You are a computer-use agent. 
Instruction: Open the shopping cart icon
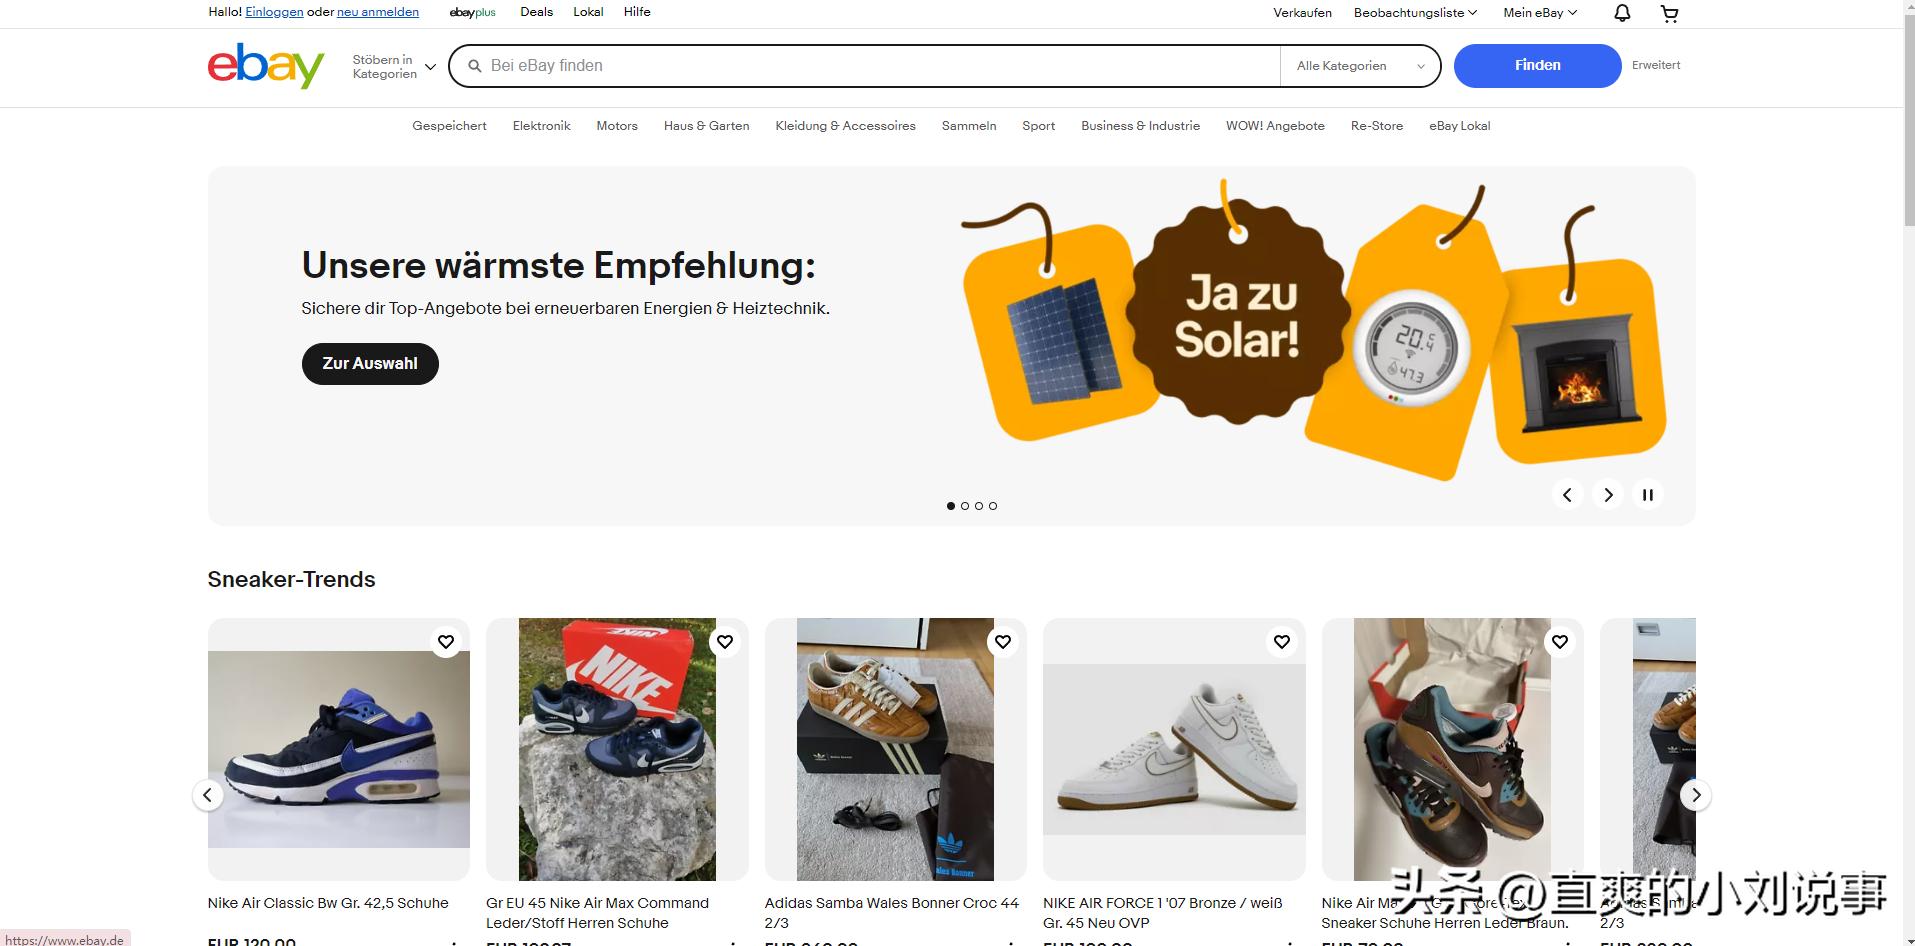pyautogui.click(x=1669, y=13)
